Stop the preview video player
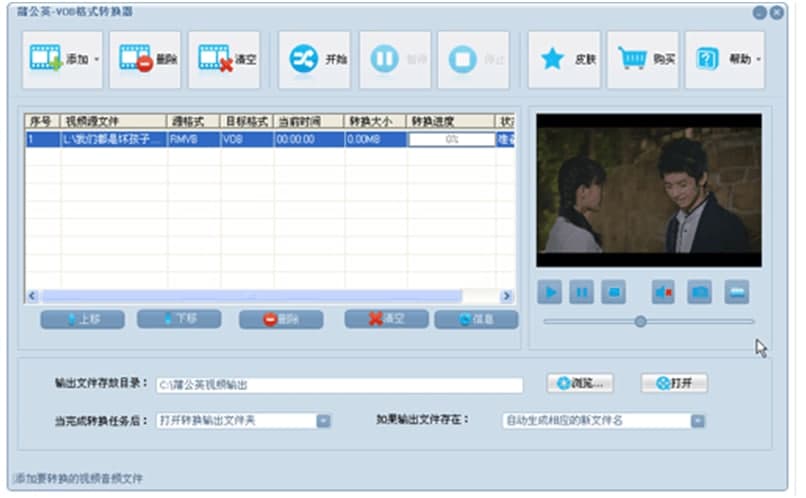The image size is (806, 498). pos(614,292)
